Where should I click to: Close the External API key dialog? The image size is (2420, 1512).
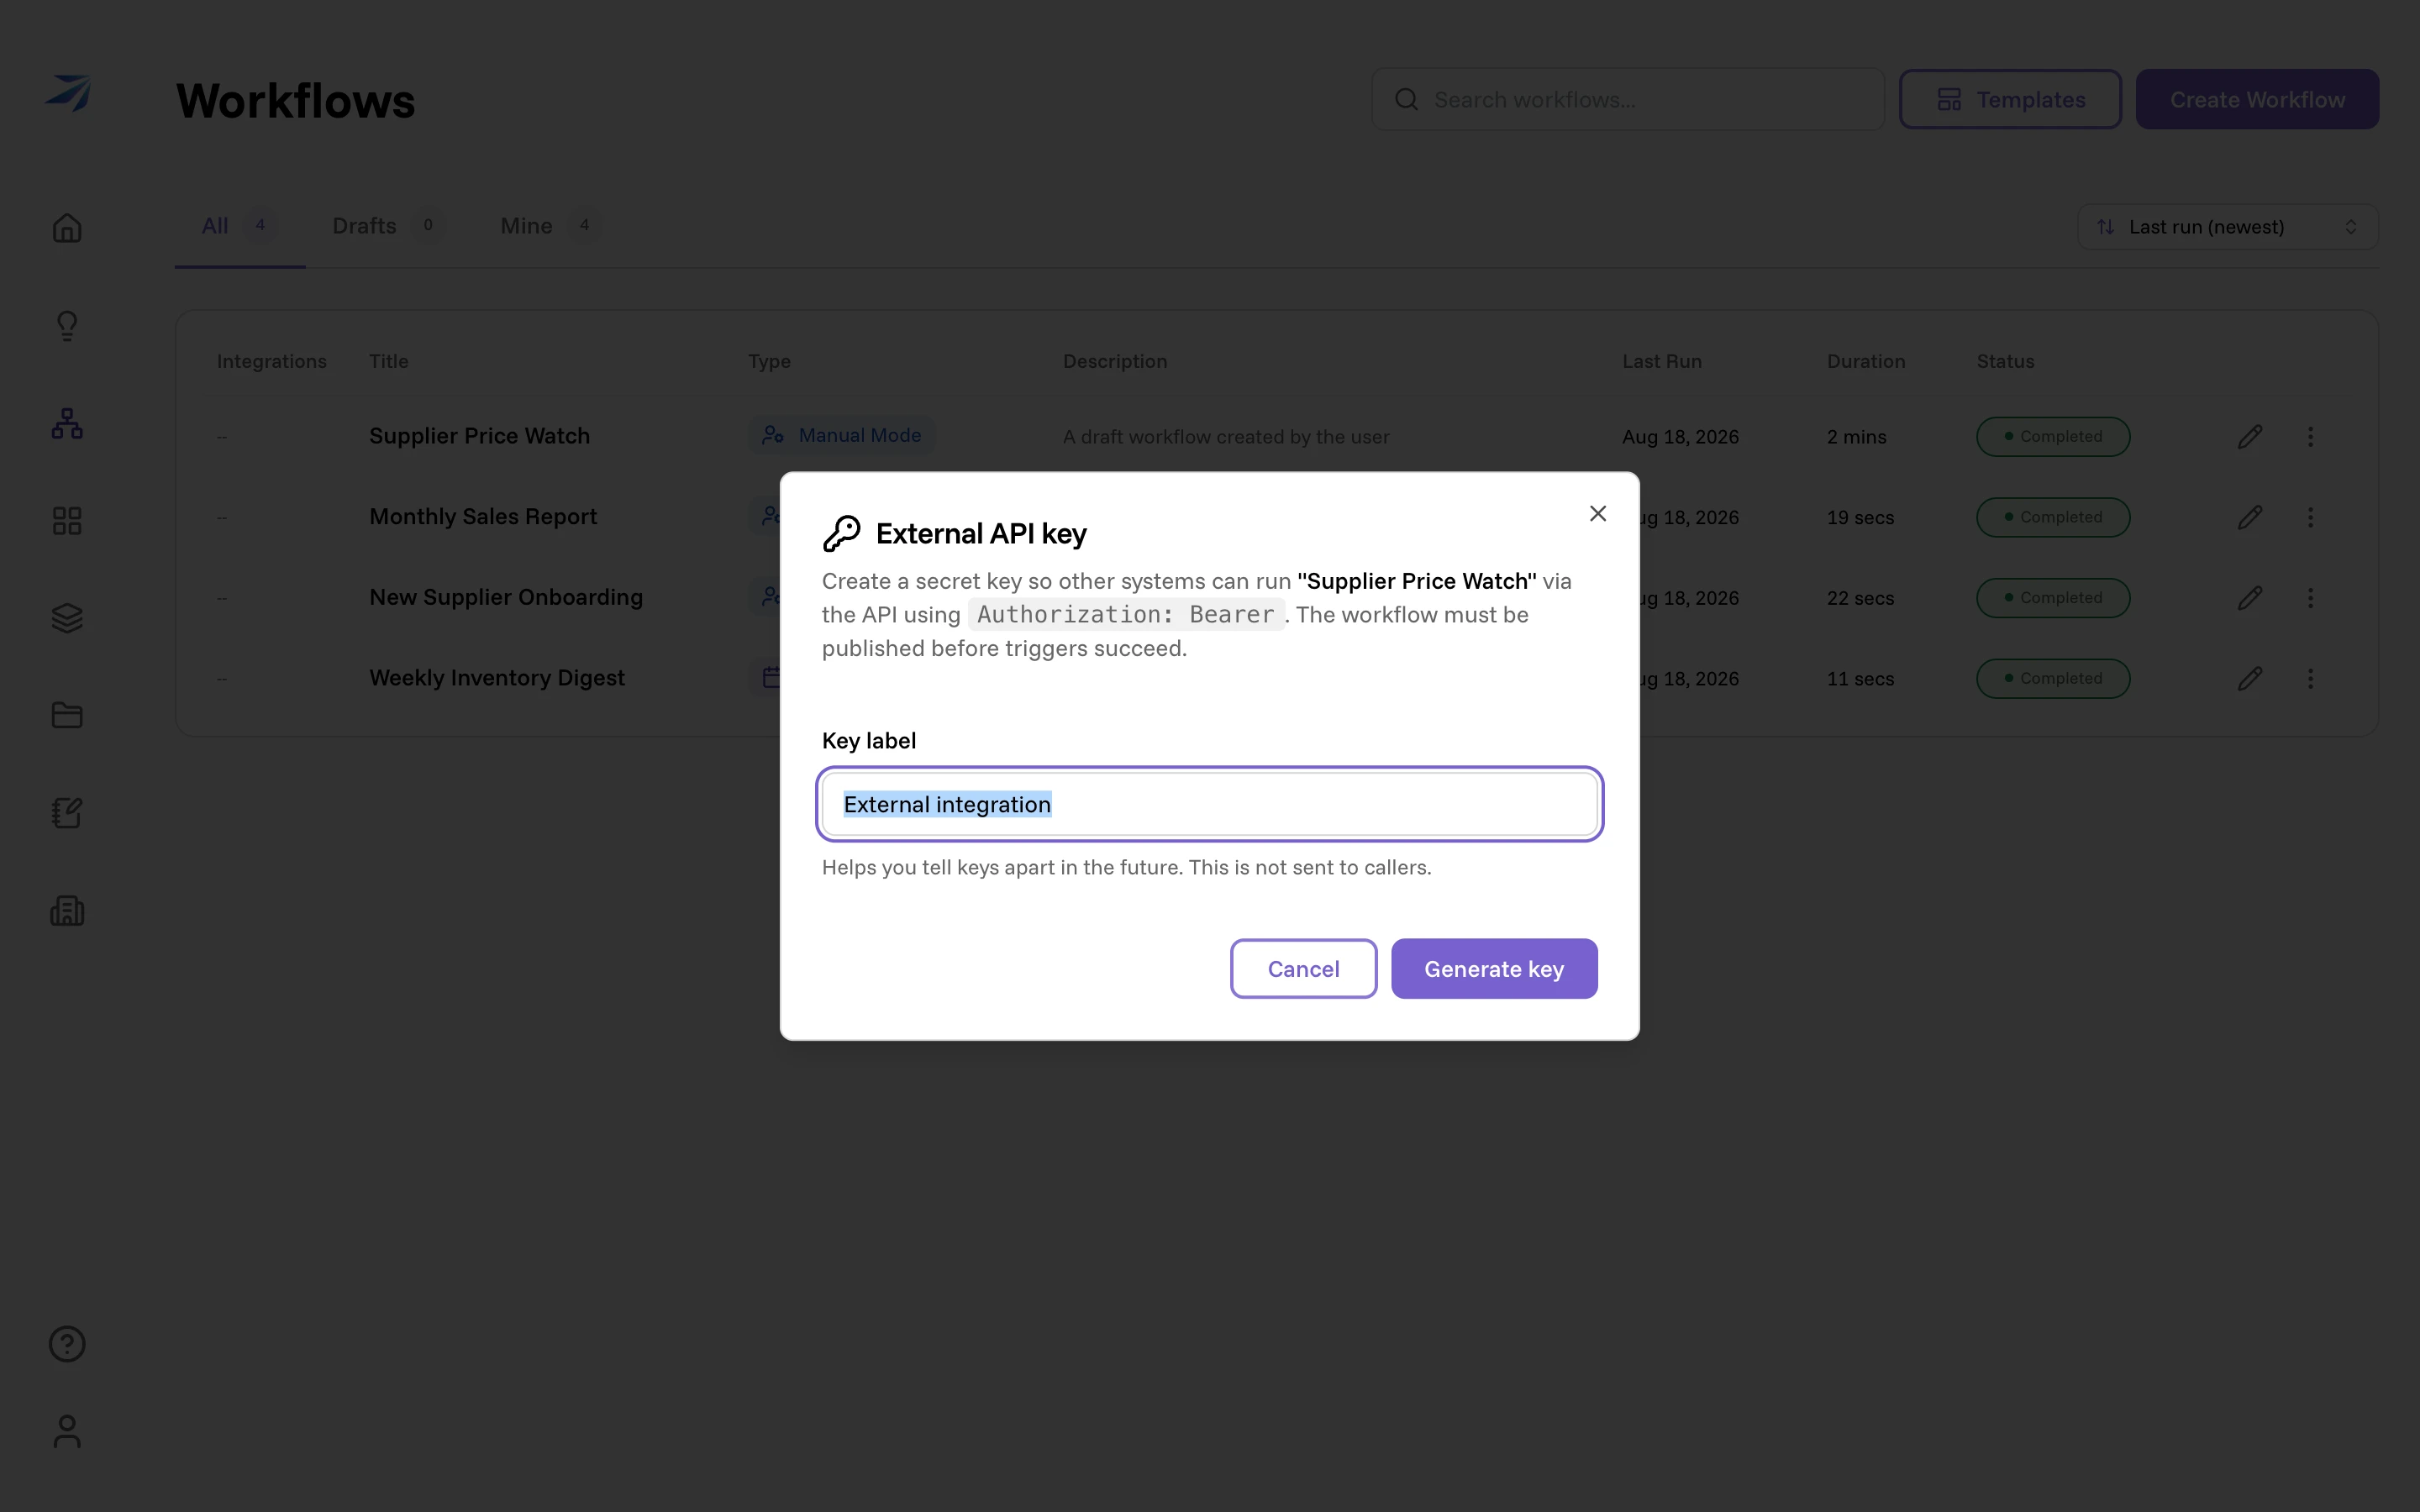1597,513
